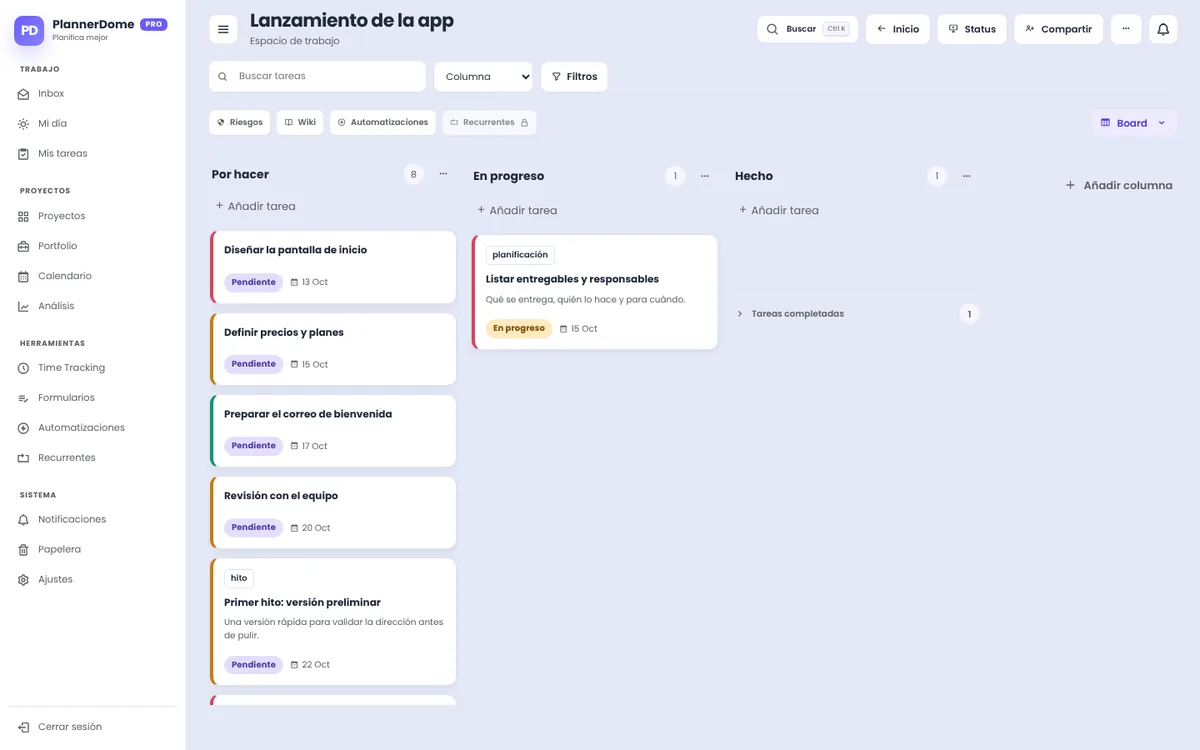Image resolution: width=1200 pixels, height=750 pixels.
Task: Add a task in En progreso column
Action: [x=517, y=210]
